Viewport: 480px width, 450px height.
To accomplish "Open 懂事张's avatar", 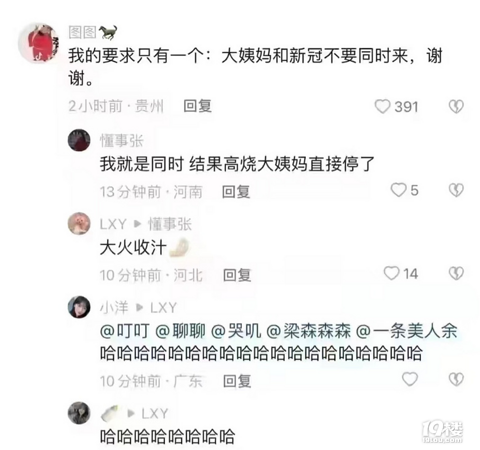I will (79, 140).
